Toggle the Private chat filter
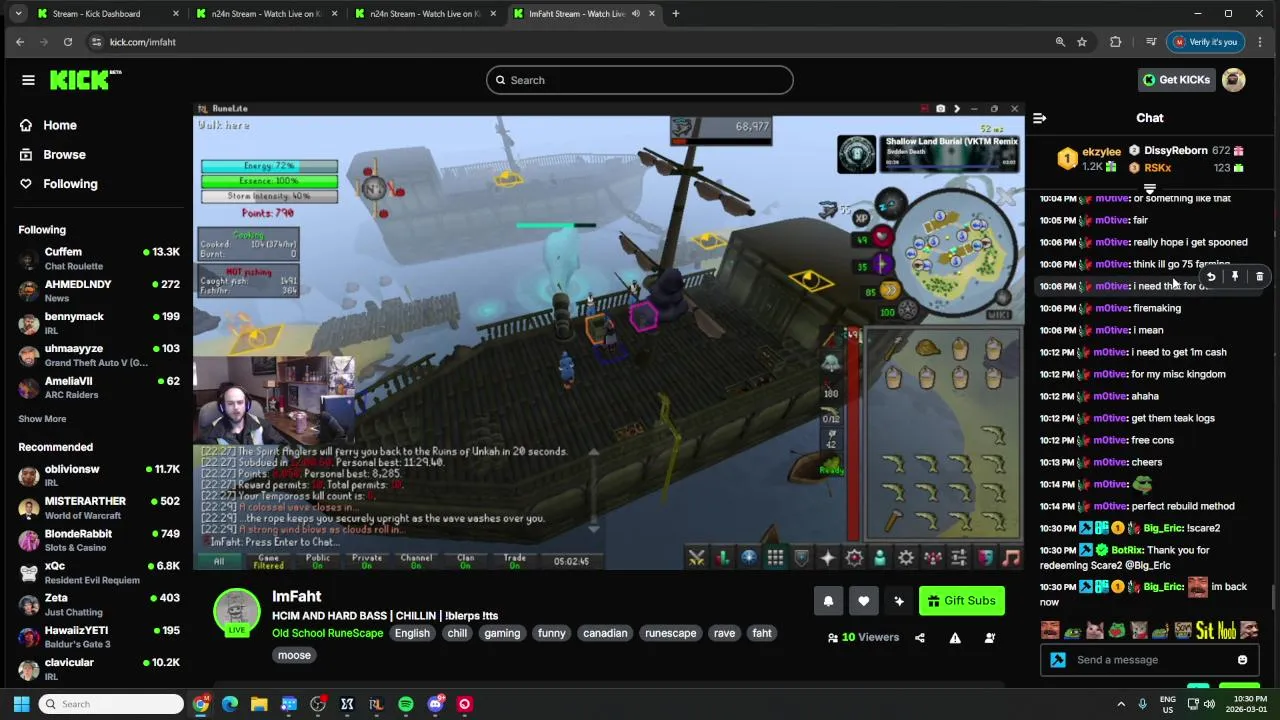The image size is (1280, 720). (x=367, y=561)
